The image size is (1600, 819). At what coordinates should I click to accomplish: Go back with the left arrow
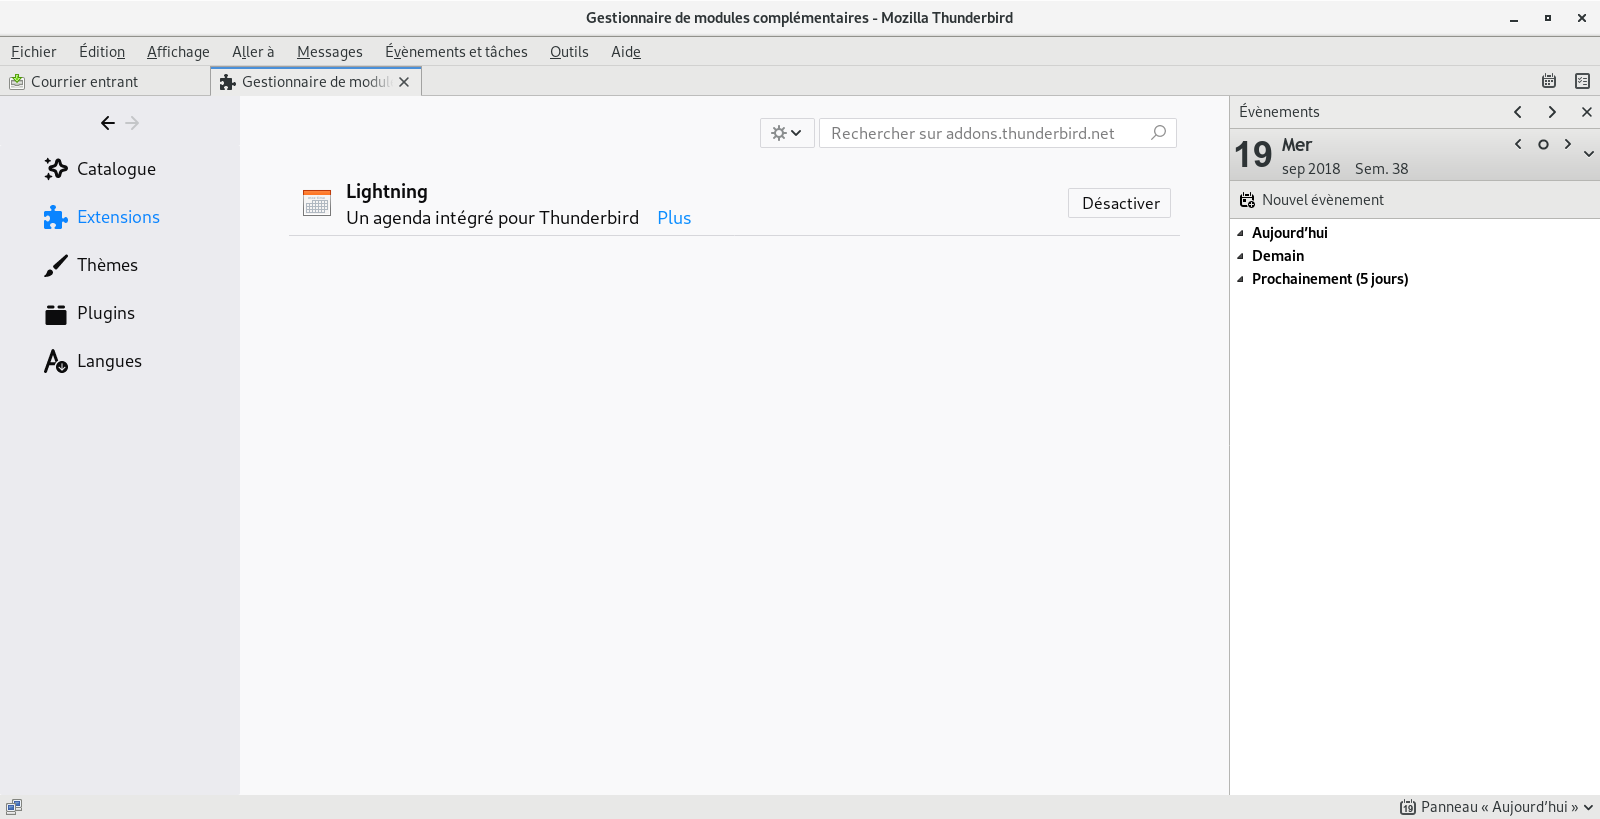108,123
